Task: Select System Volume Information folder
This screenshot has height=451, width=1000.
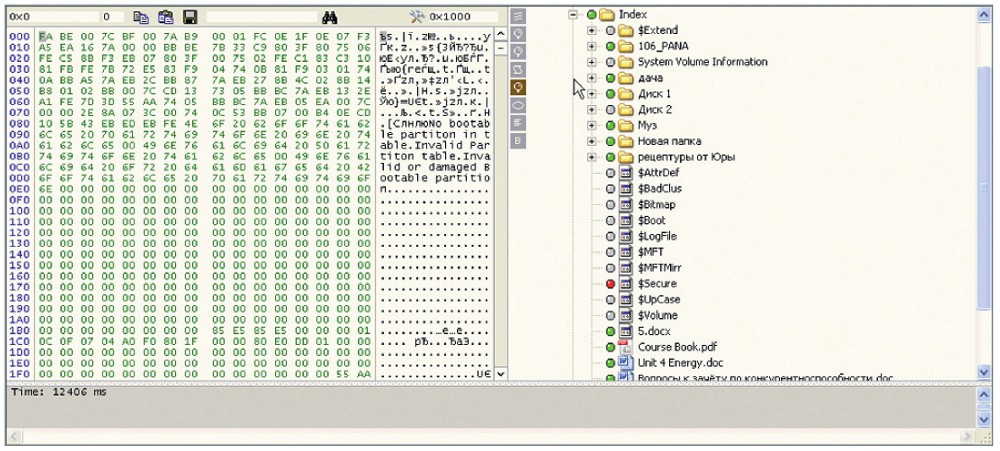Action: 702,62
